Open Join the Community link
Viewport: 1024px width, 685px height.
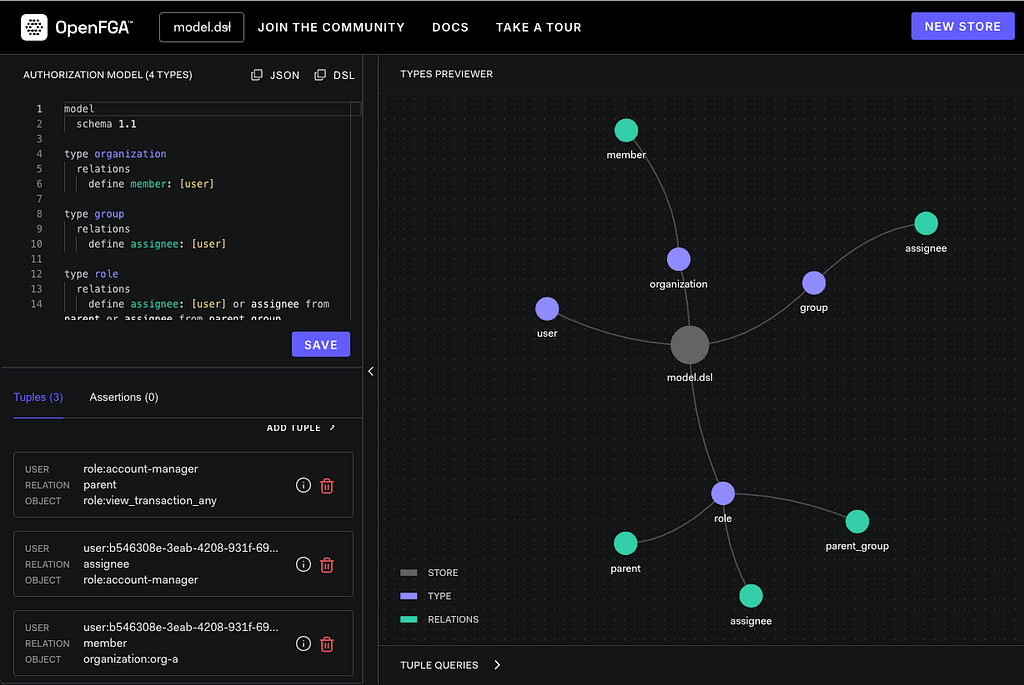pyautogui.click(x=331, y=27)
